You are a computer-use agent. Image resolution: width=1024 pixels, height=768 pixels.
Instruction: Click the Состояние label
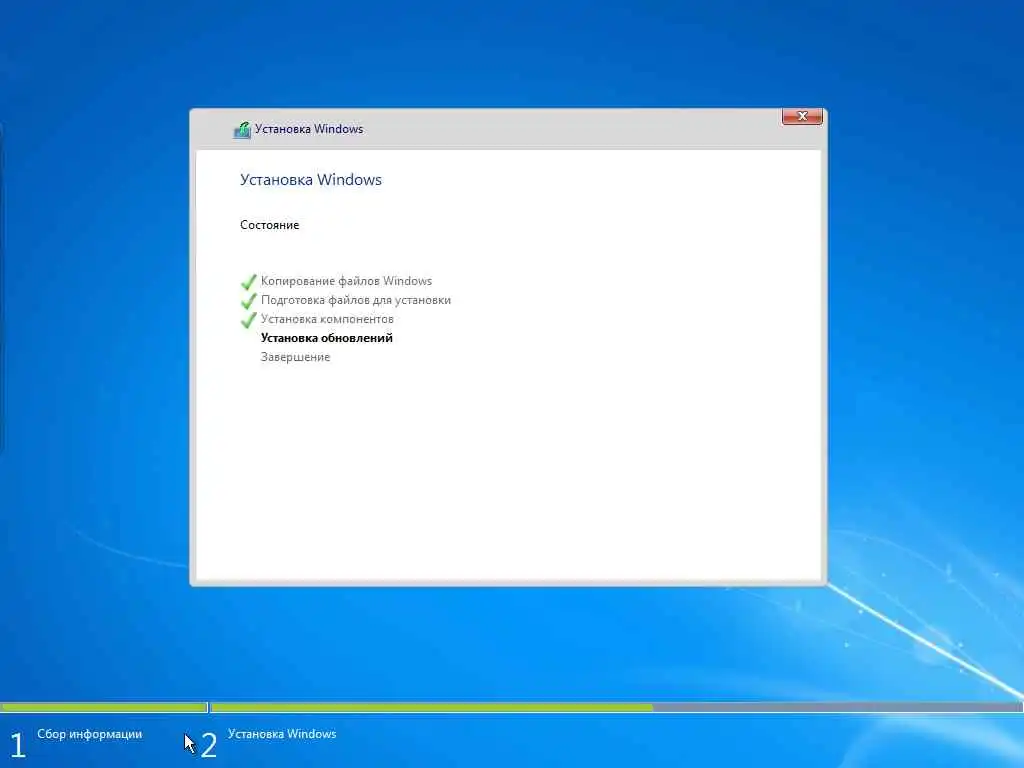click(x=269, y=225)
